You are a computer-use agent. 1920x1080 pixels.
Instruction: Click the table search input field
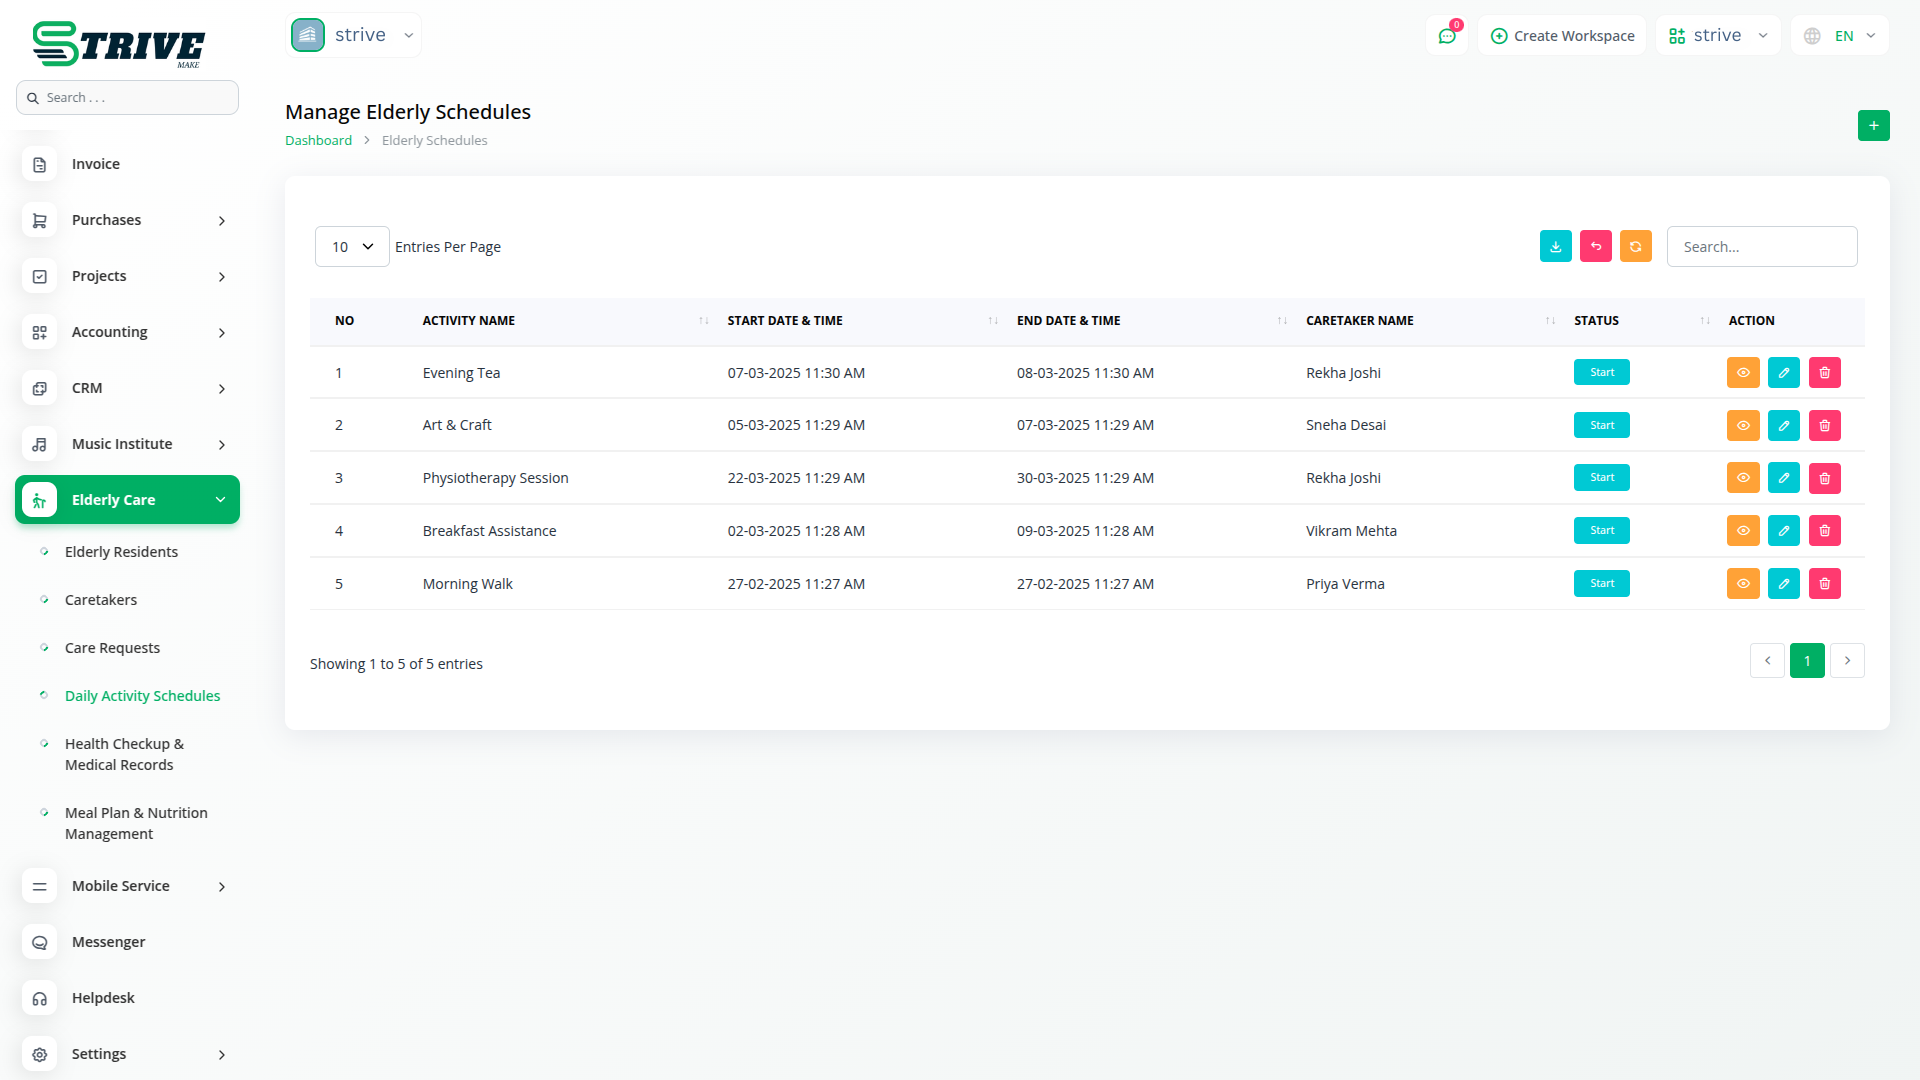coord(1761,247)
